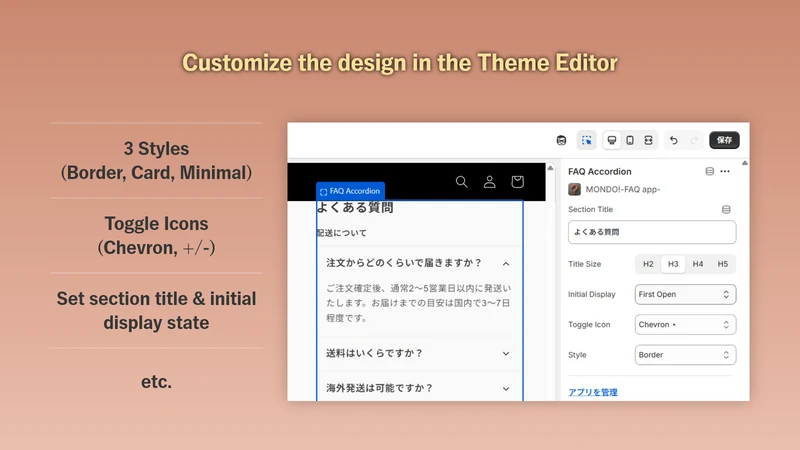Click the アプリを管理 link
This screenshot has height=450, width=800.
click(593, 392)
